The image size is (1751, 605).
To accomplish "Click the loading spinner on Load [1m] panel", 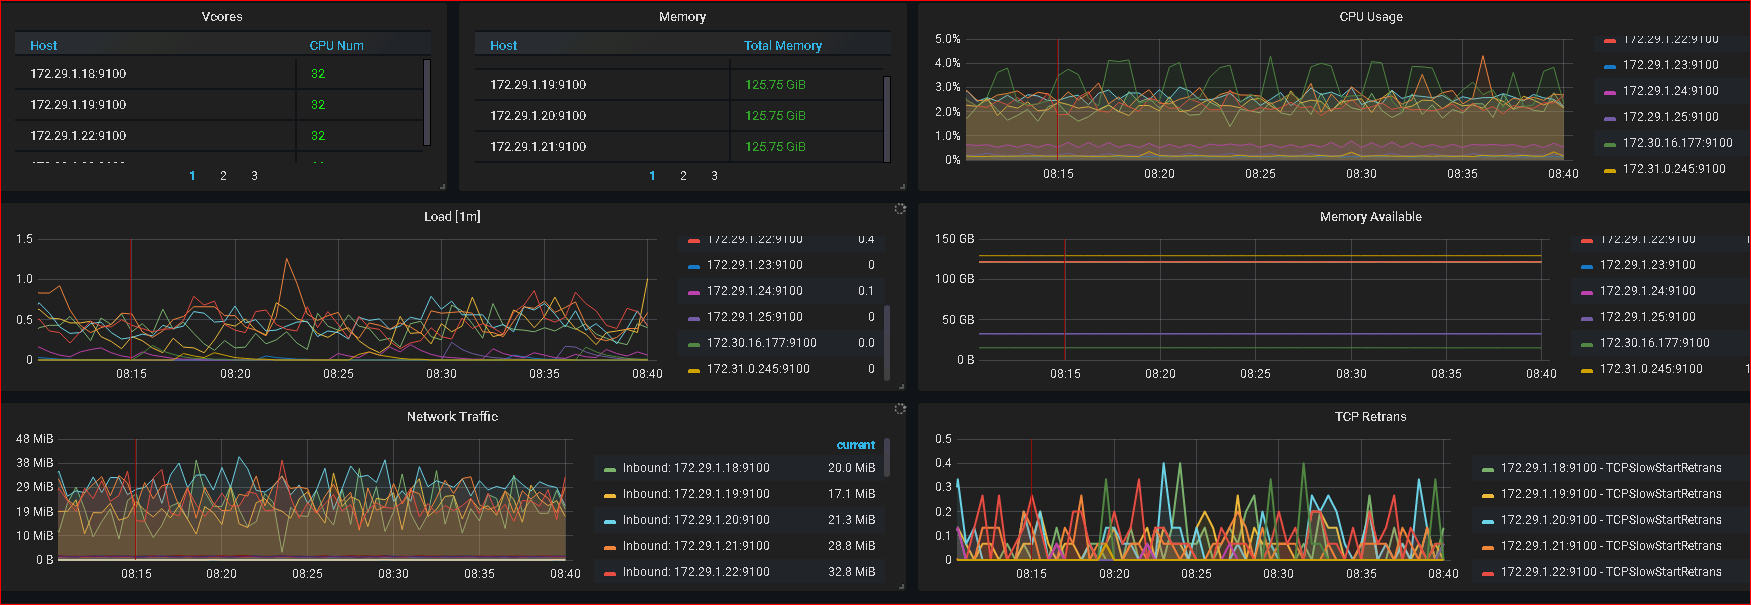I will point(900,209).
